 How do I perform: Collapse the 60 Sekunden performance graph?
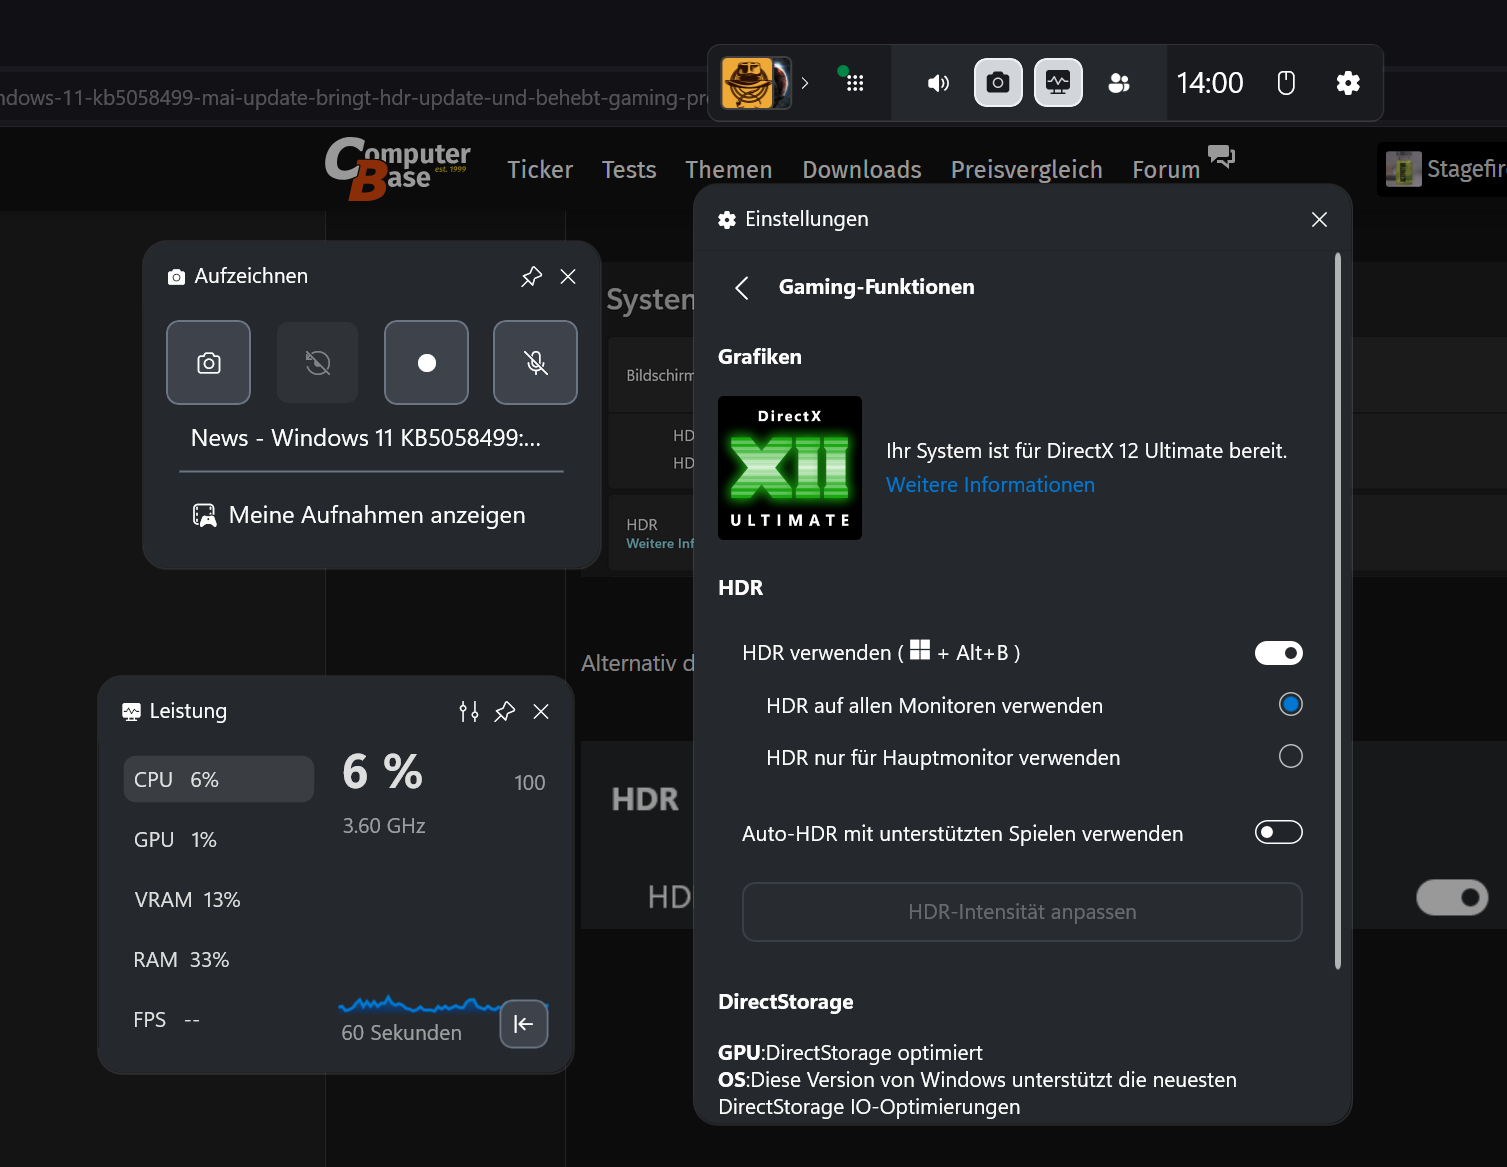point(523,1024)
